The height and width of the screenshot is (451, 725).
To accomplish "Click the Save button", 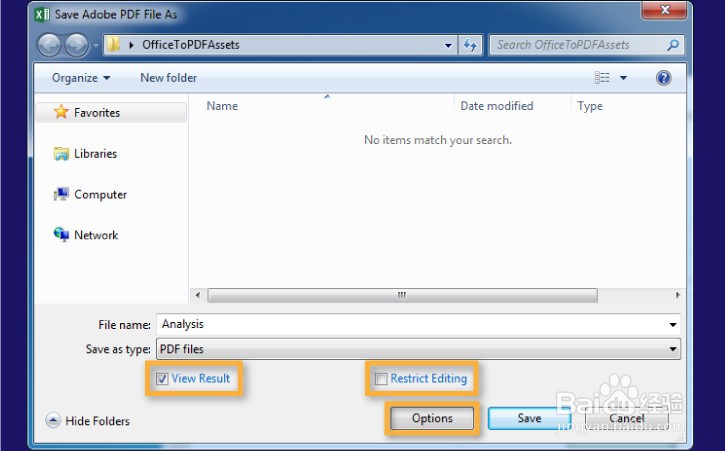I will click(529, 418).
